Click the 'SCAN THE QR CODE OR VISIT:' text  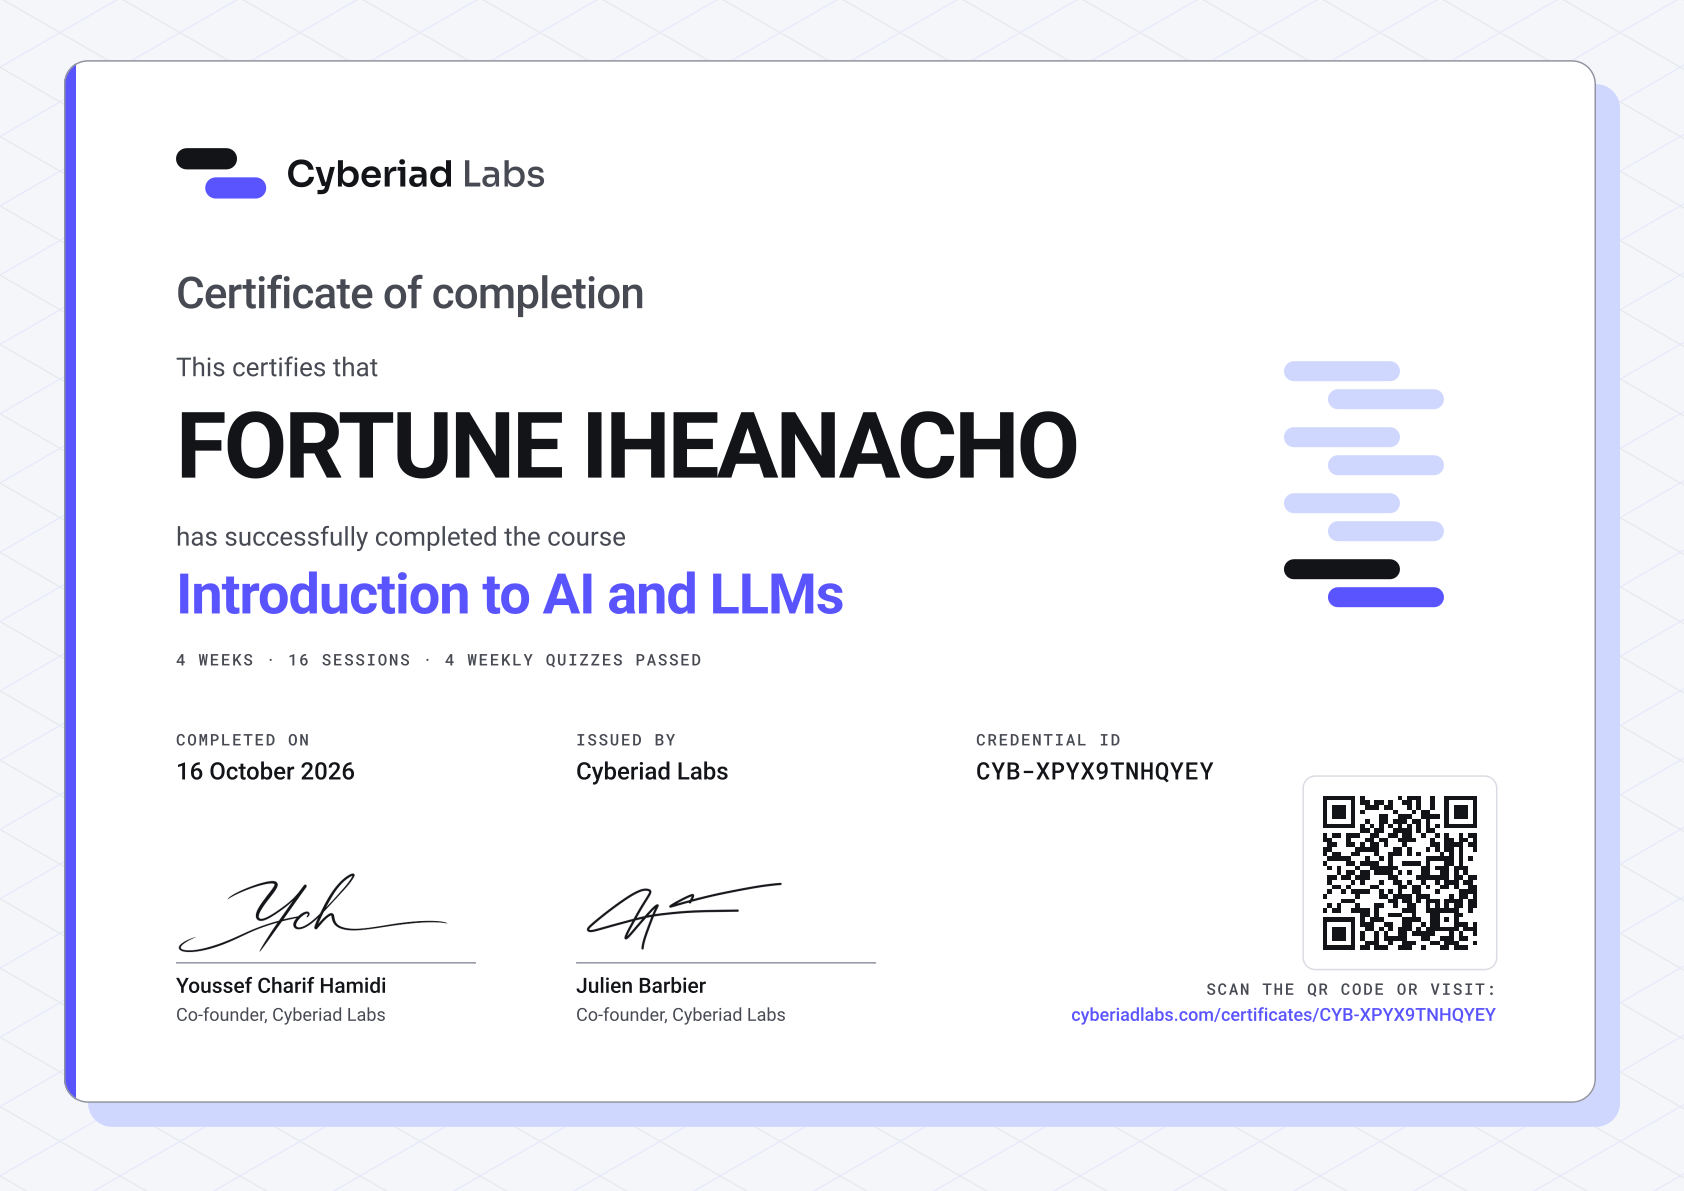coord(1351,989)
